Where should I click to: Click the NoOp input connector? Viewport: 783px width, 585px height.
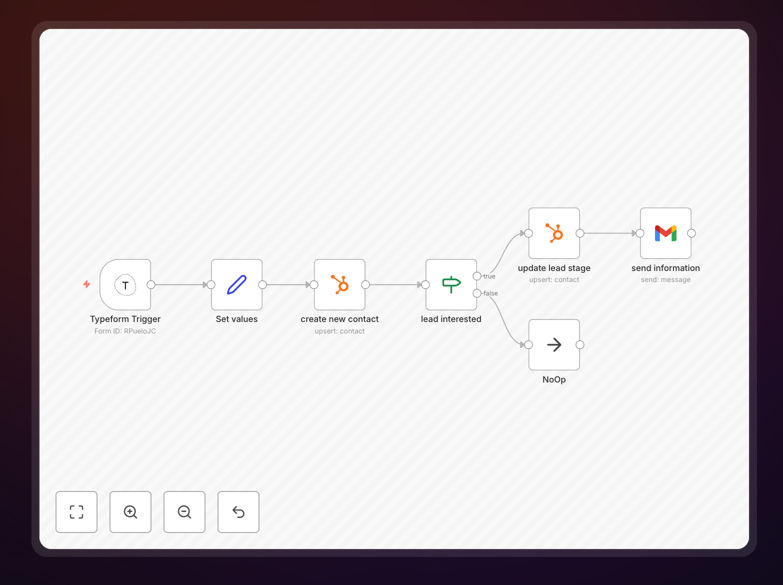(x=528, y=345)
